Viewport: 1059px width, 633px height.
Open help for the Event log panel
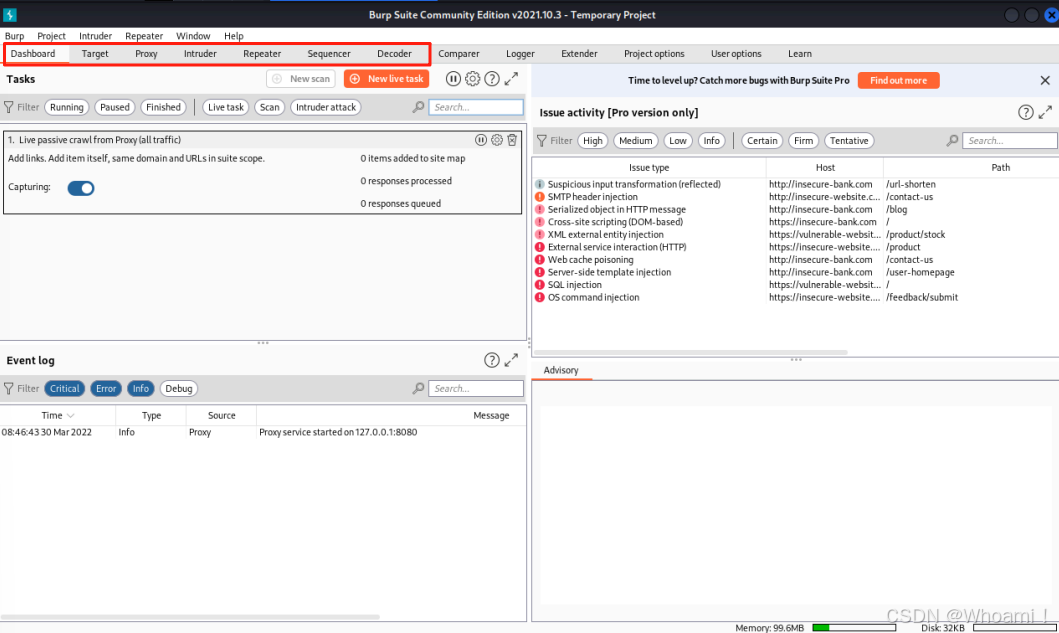click(x=492, y=360)
